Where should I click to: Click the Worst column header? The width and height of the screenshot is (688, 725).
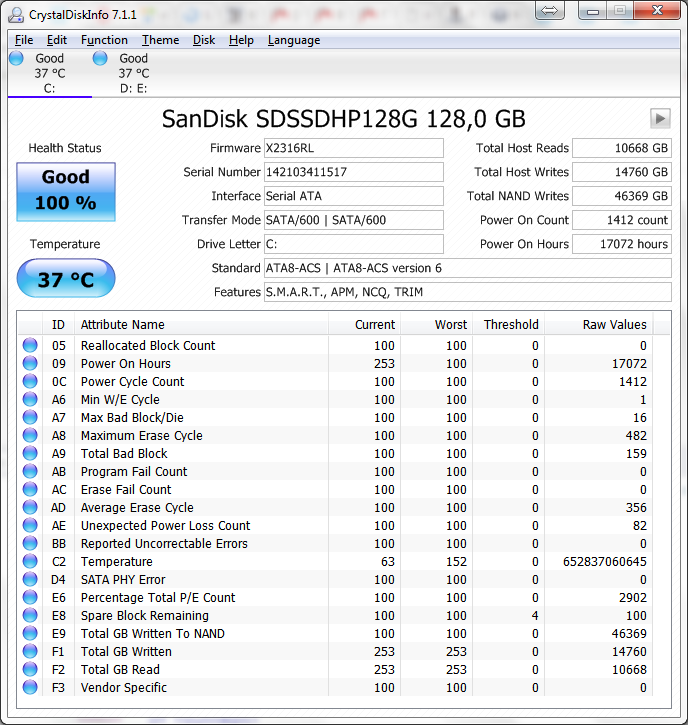[436, 325]
